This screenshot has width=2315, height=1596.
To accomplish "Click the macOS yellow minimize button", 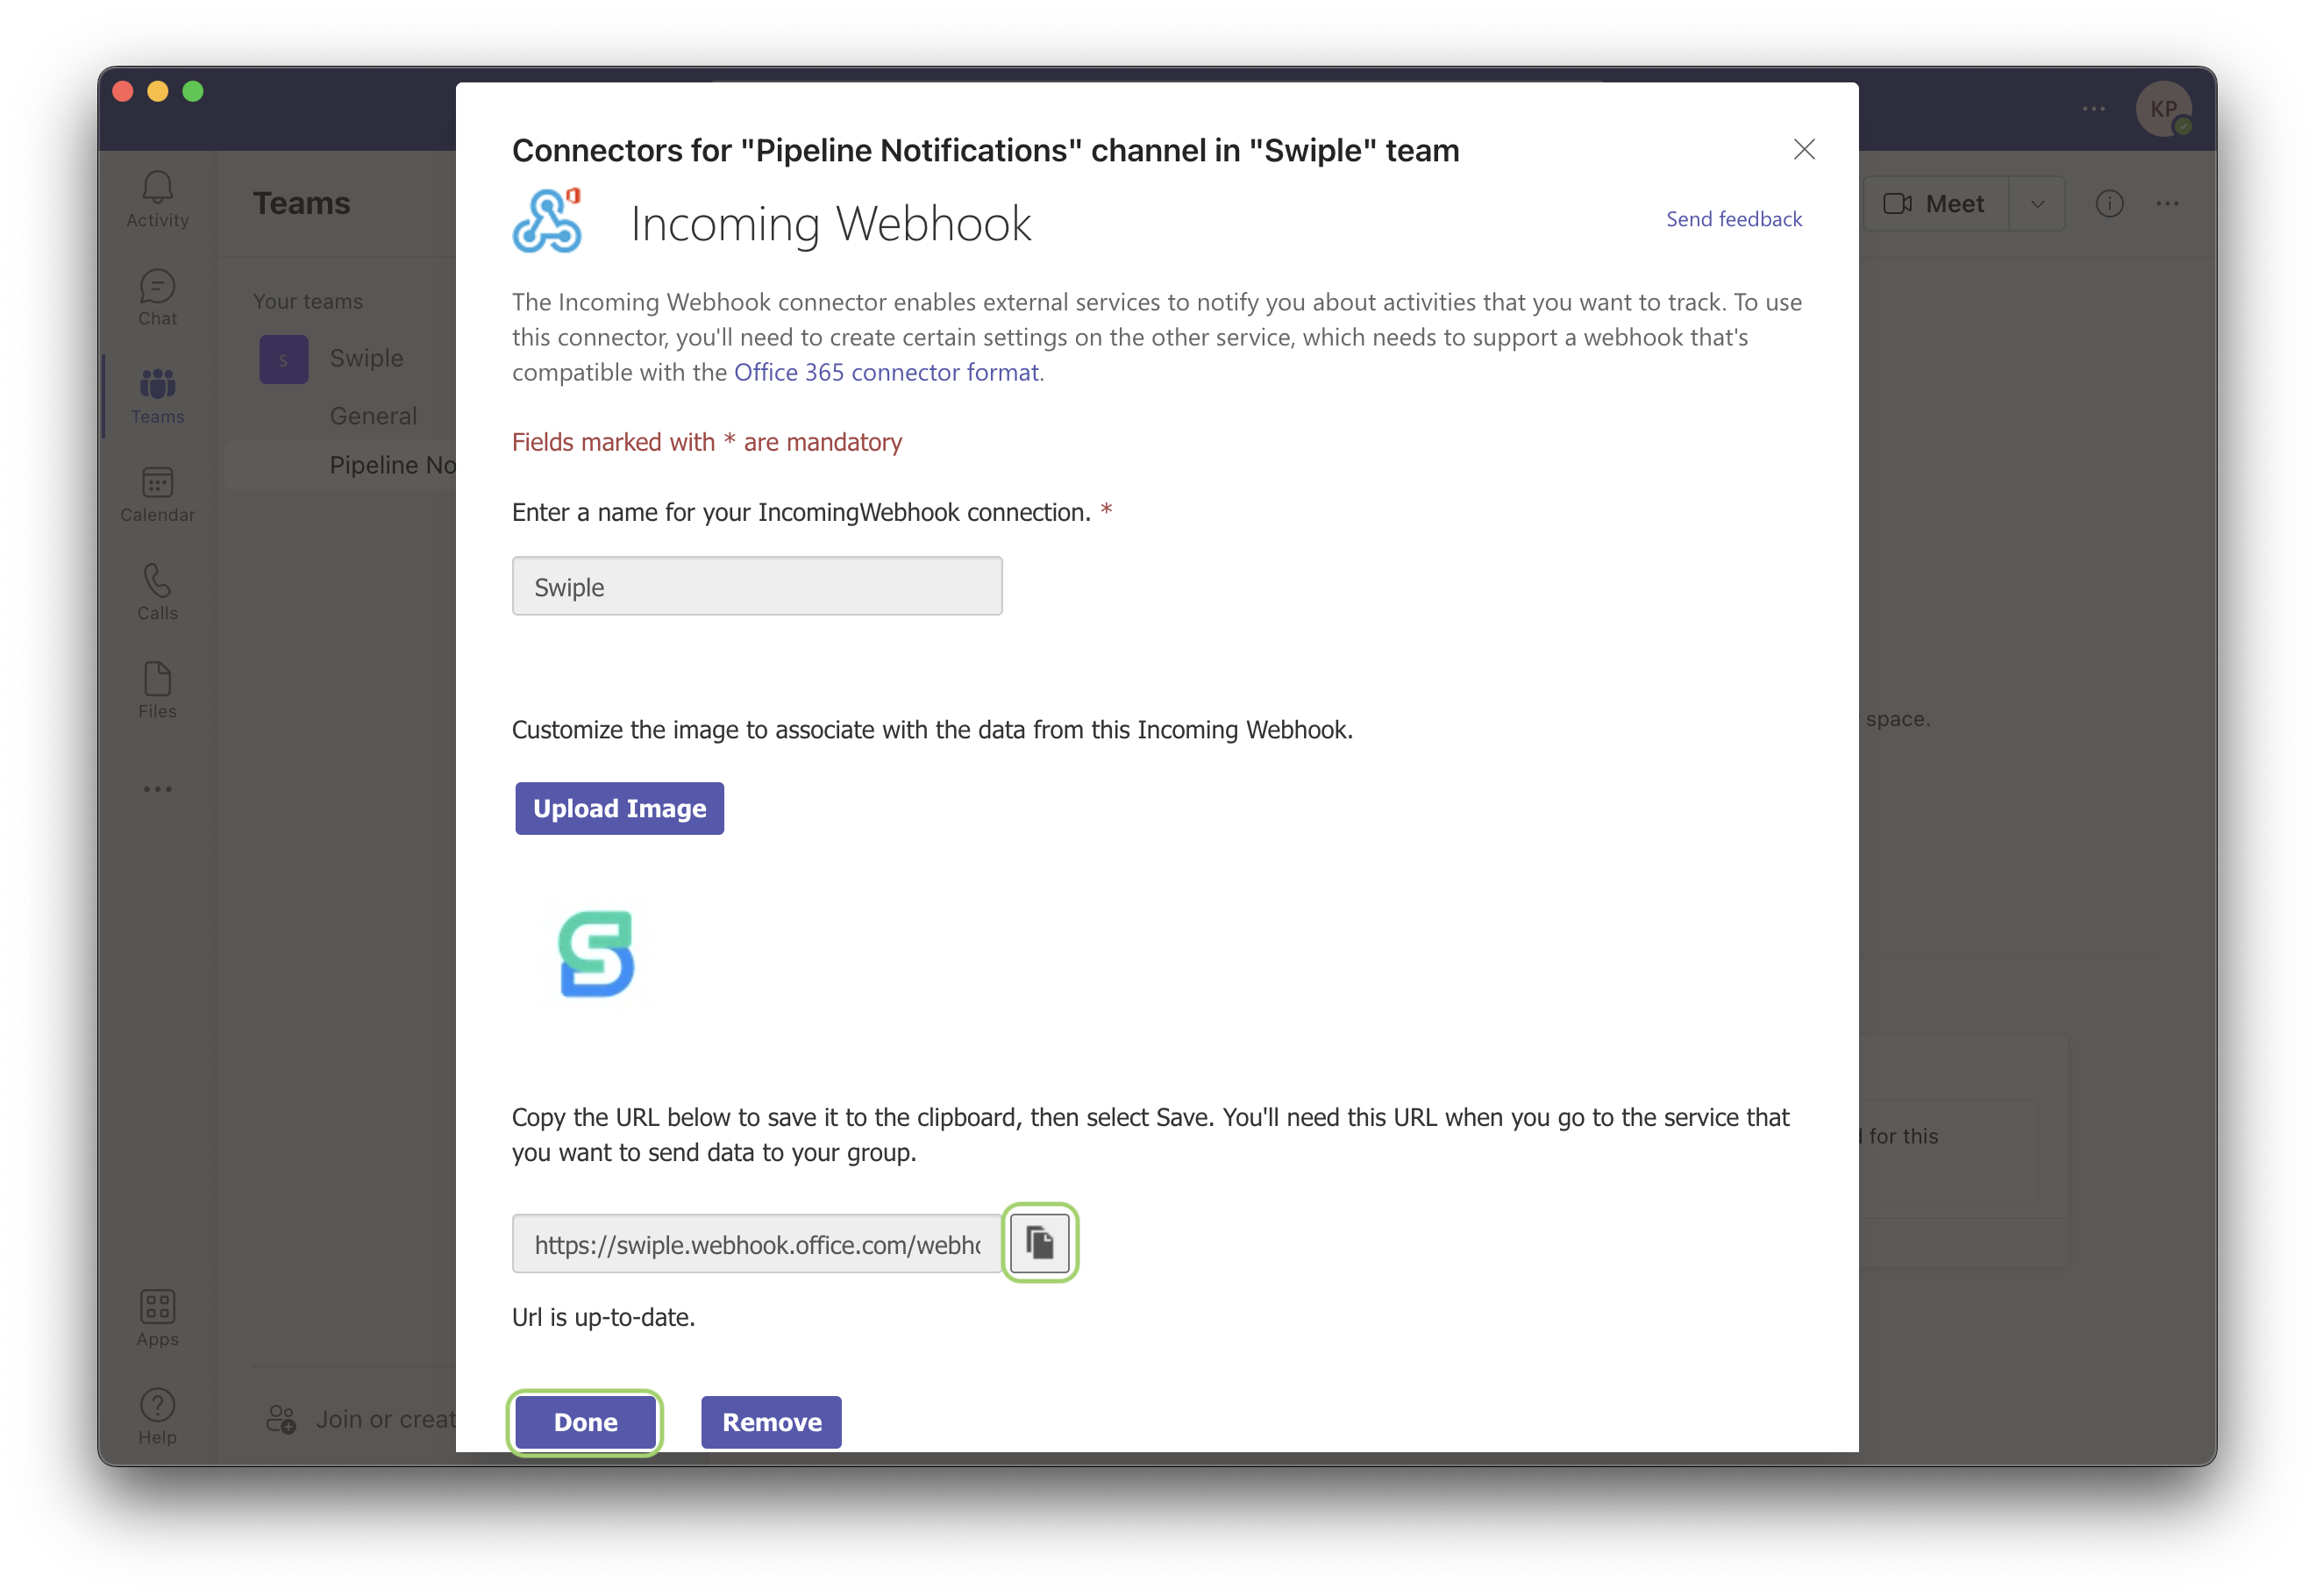I will click(157, 92).
